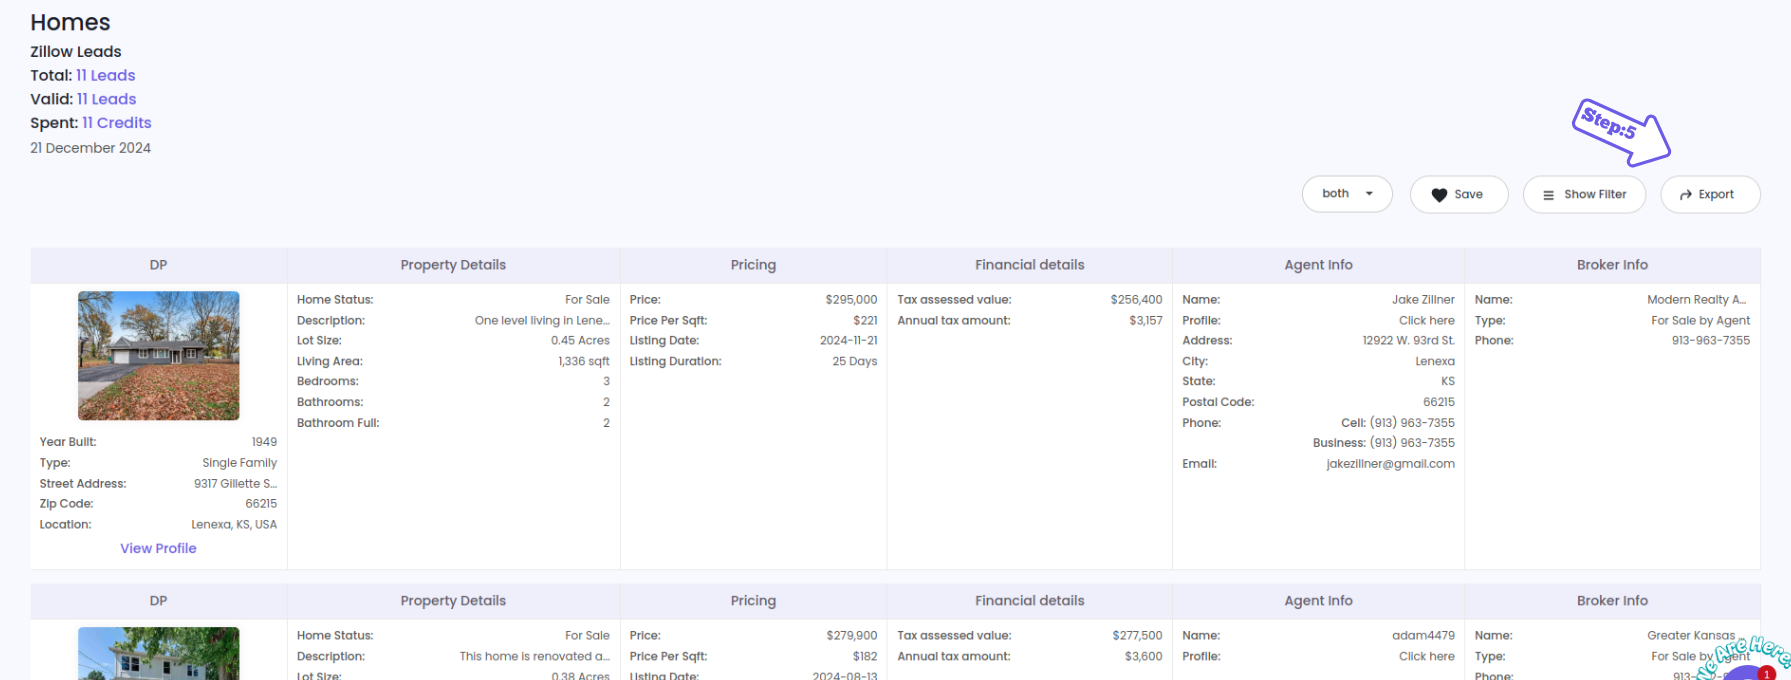This screenshot has height=680, width=1791.
Task: Click the Export arrow button
Action: tap(1709, 194)
